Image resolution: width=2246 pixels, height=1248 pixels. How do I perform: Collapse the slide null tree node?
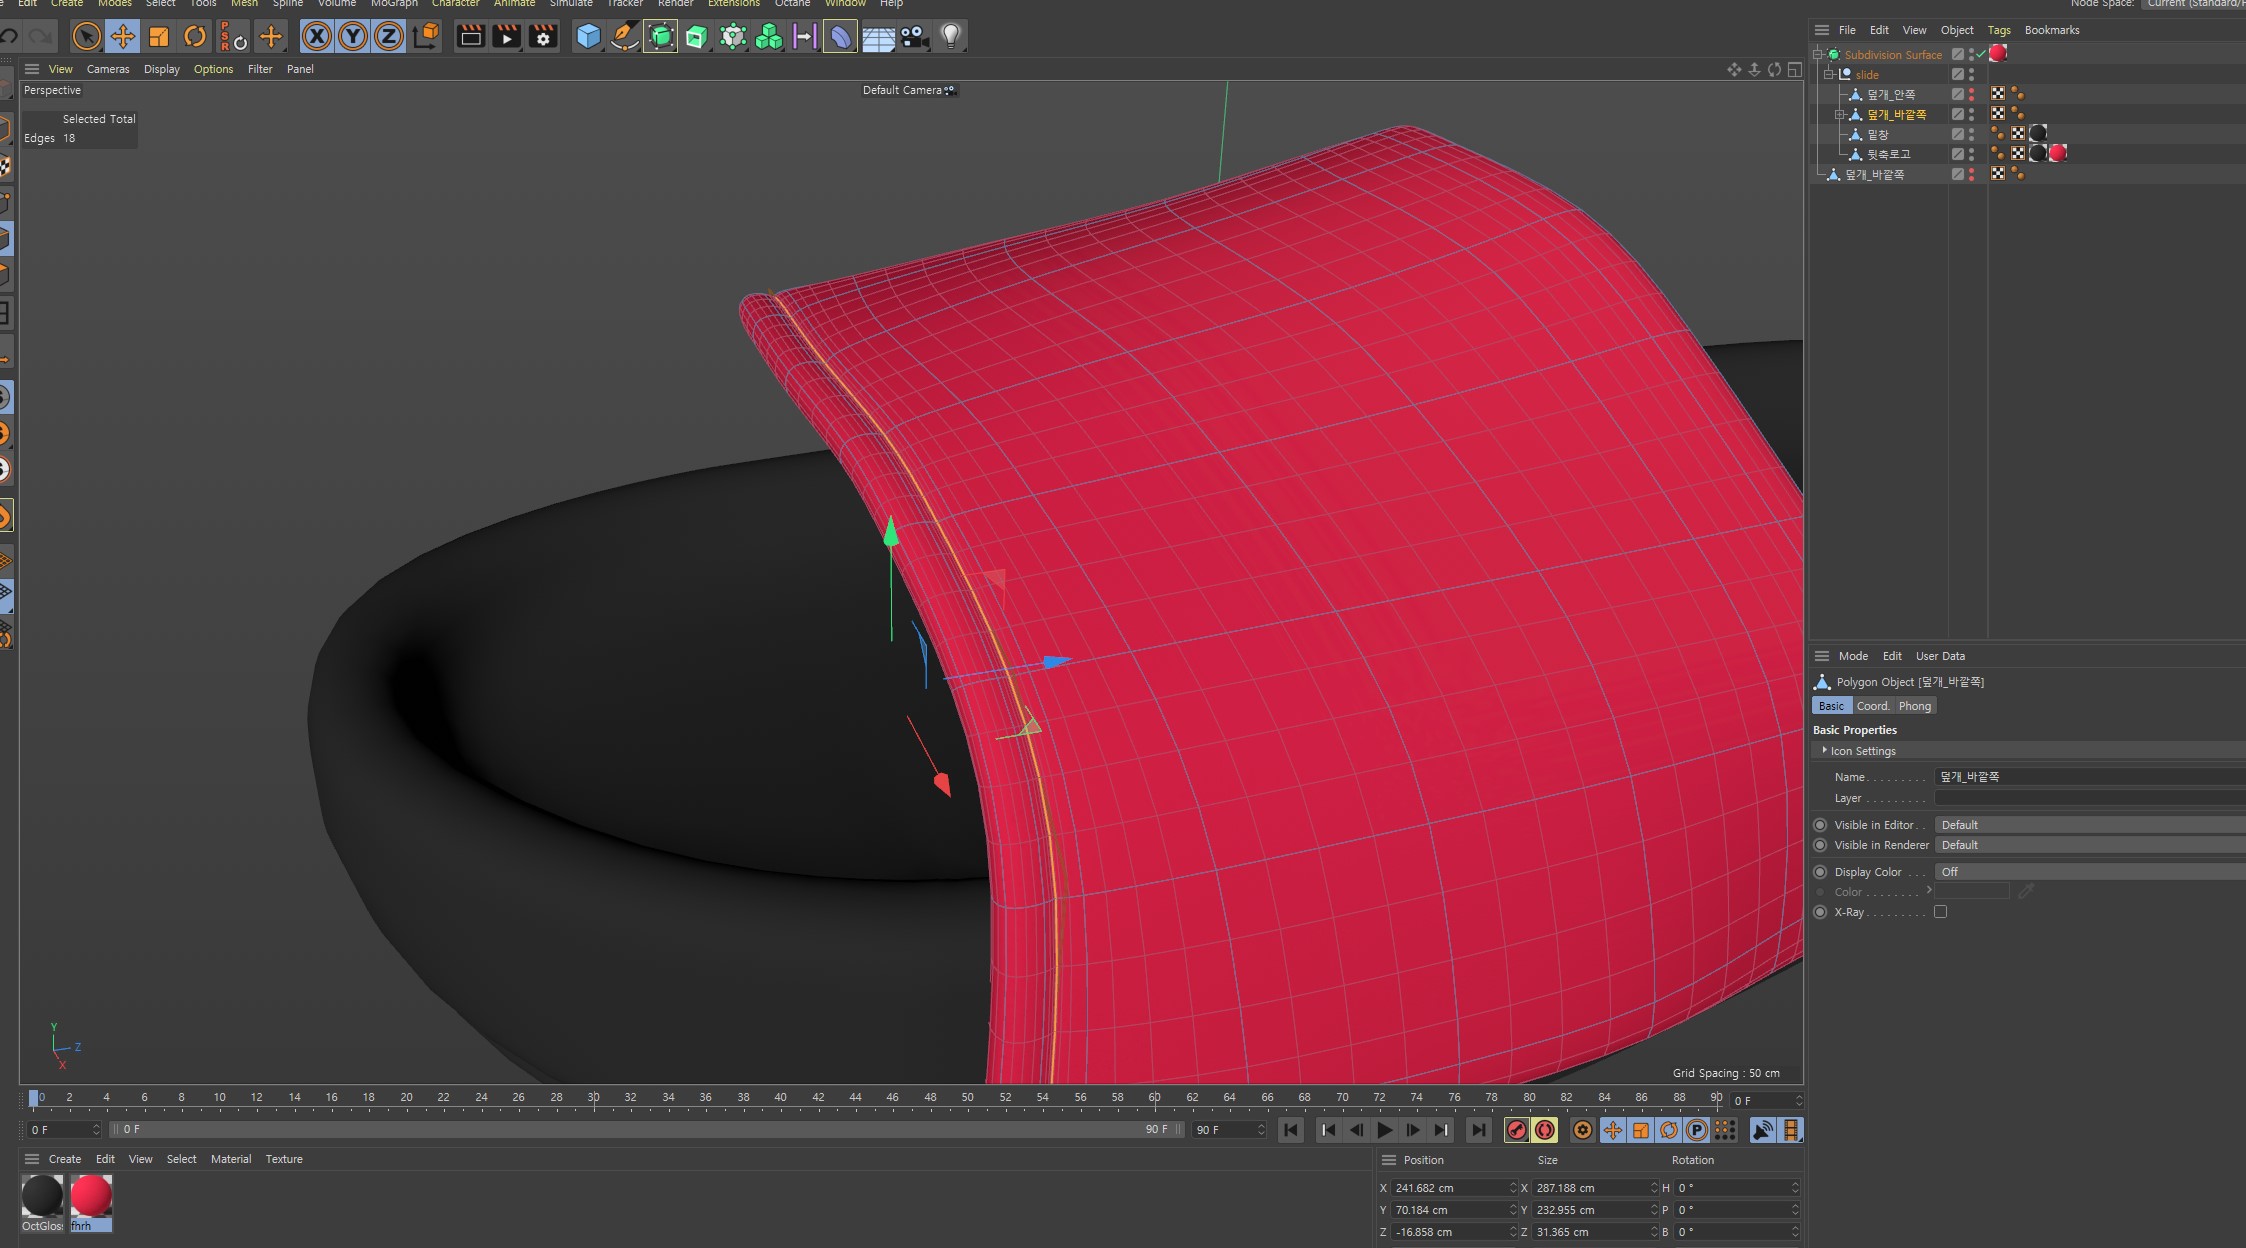pos(1828,74)
